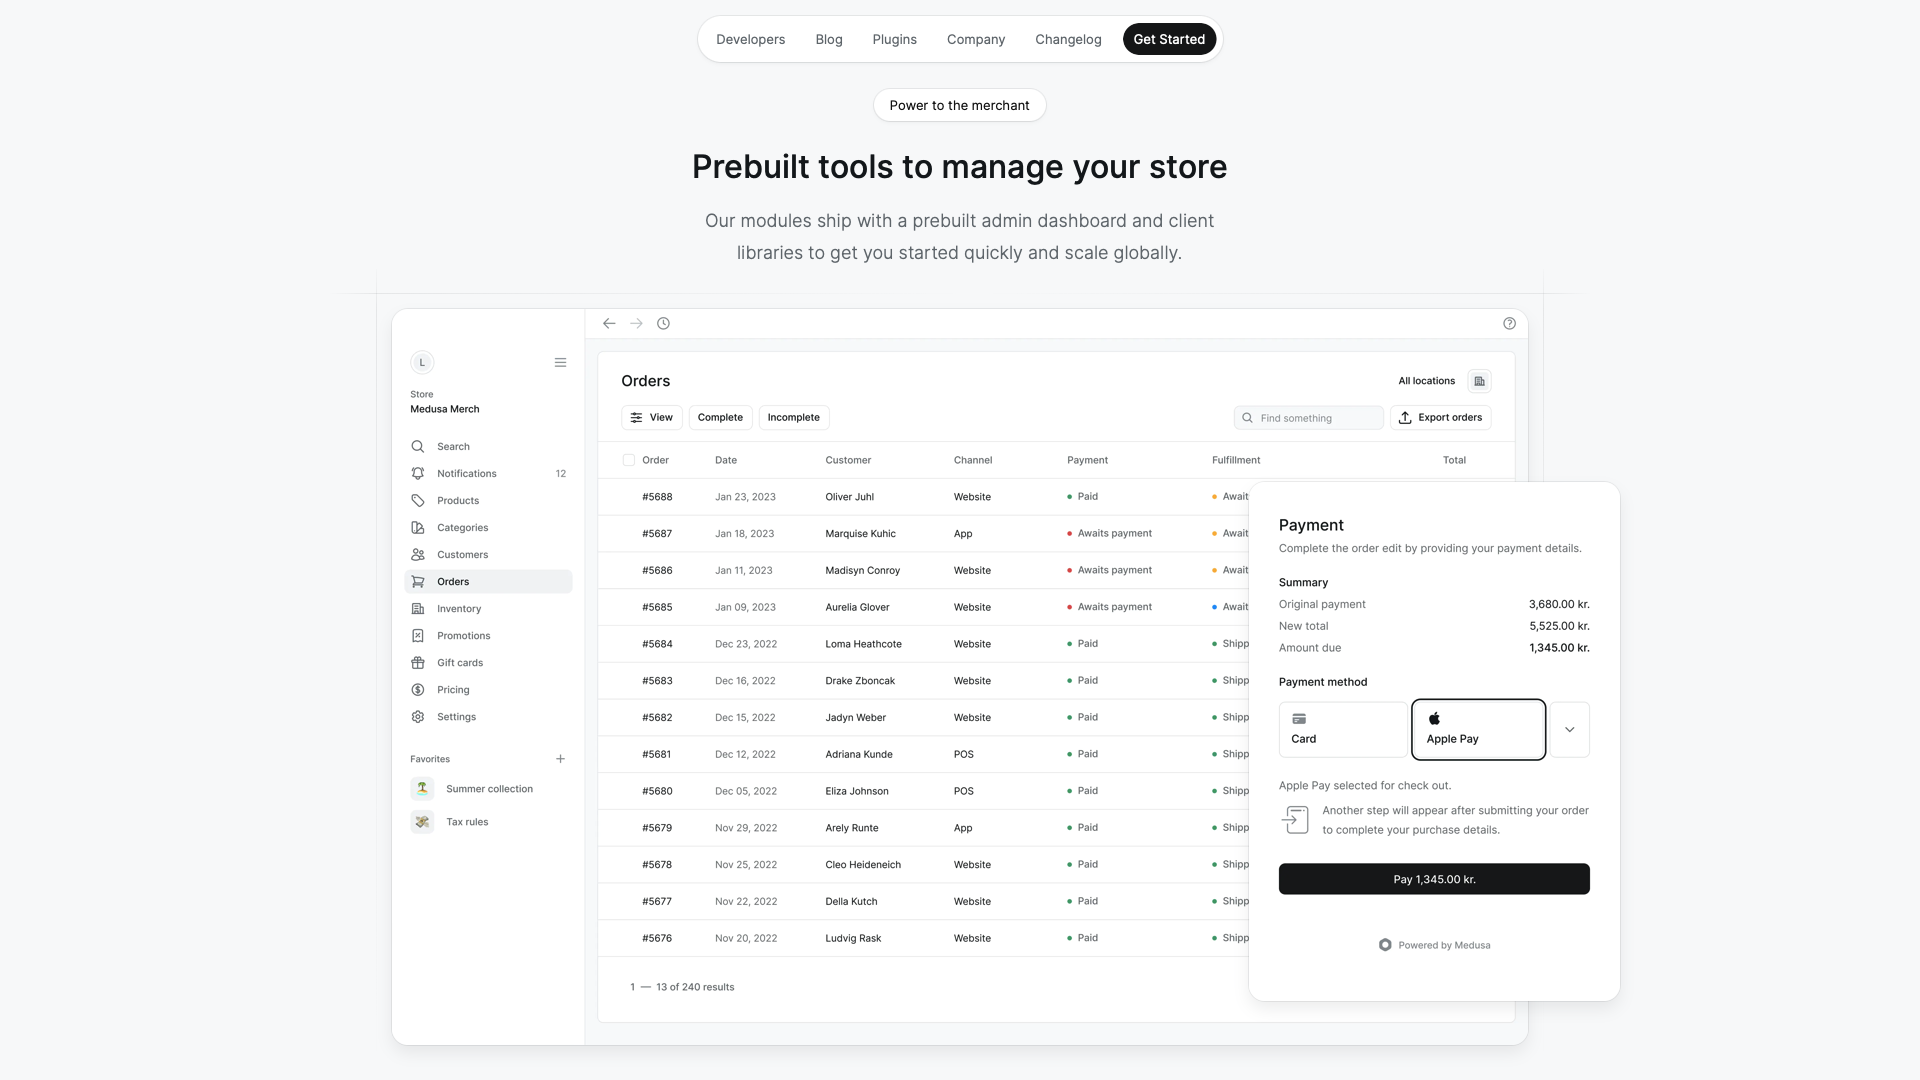
Task: Click the store avatar letter L
Action: (422, 362)
